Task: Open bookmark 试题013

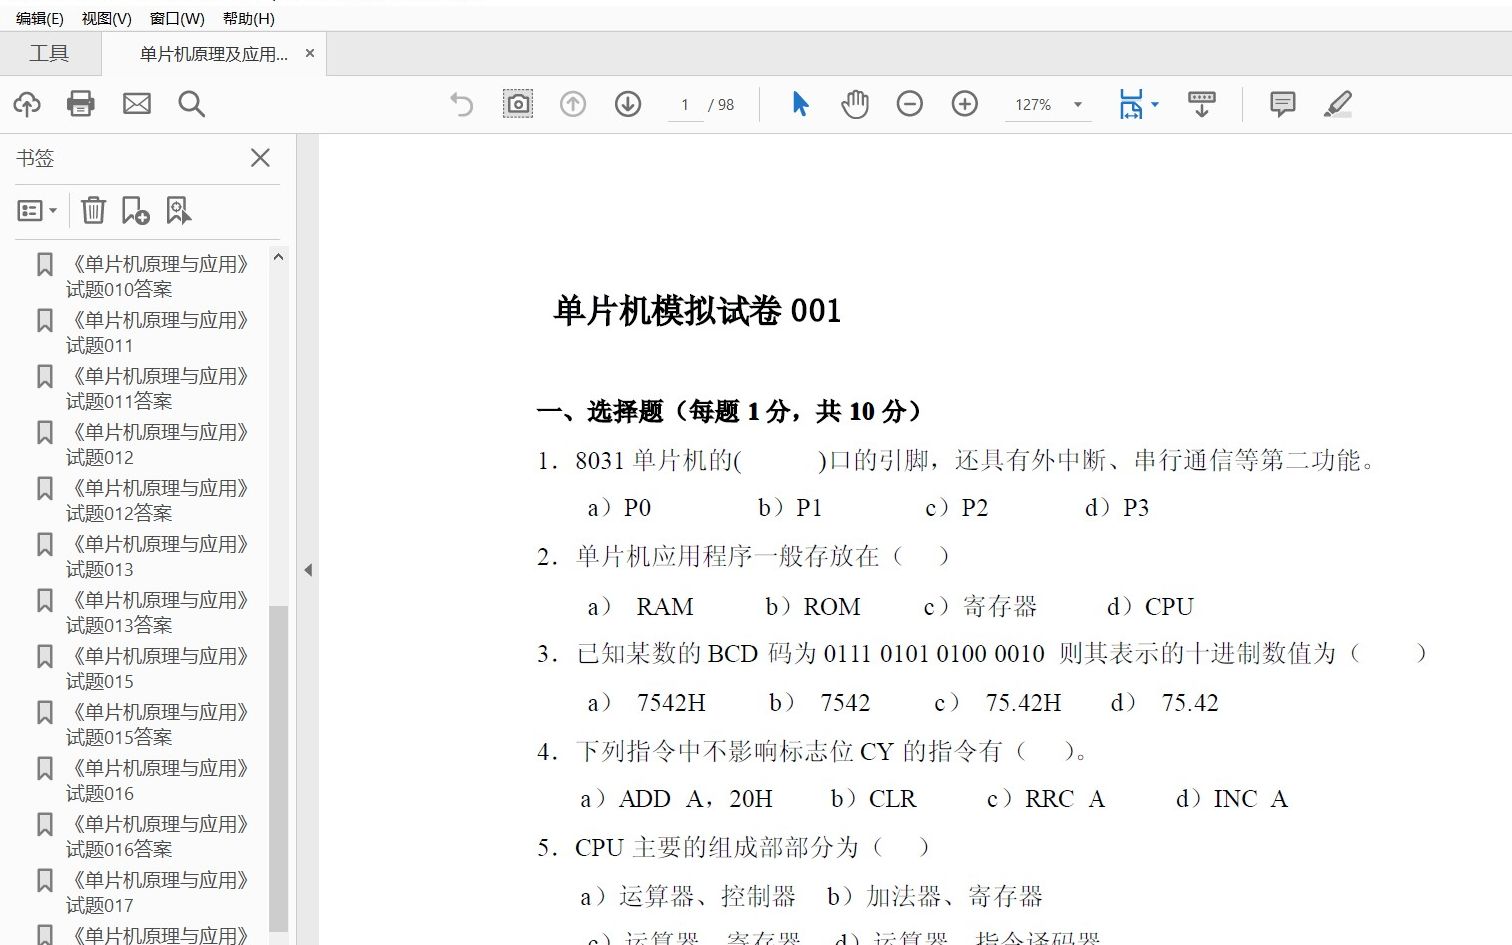Action: pyautogui.click(x=155, y=557)
